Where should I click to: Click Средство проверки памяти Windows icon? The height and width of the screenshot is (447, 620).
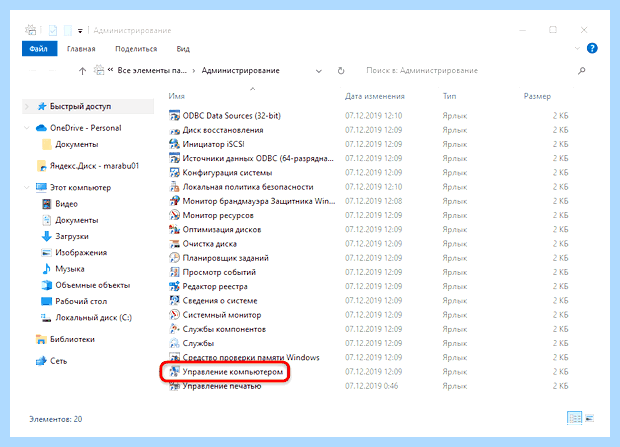tap(174, 358)
